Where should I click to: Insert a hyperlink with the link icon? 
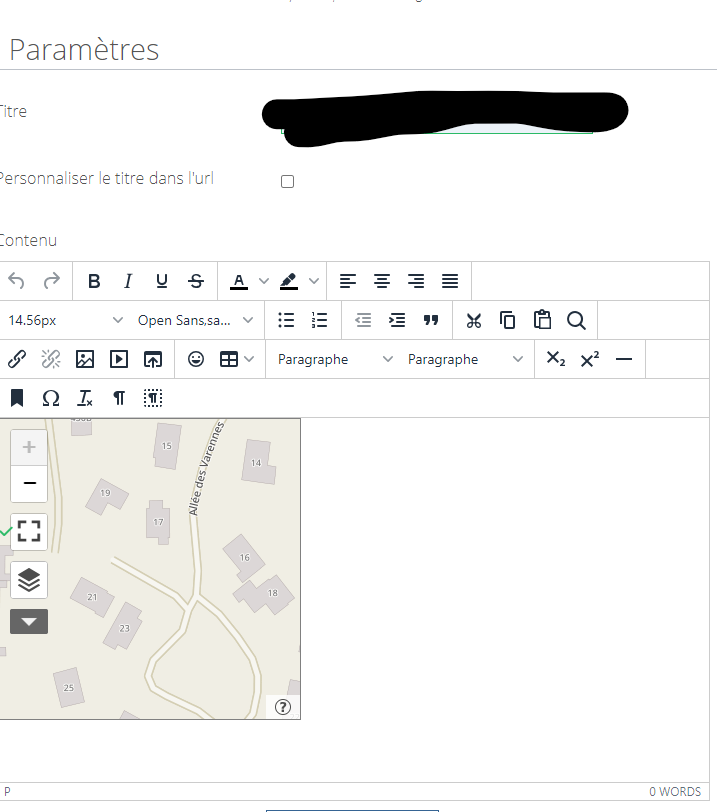click(17, 359)
